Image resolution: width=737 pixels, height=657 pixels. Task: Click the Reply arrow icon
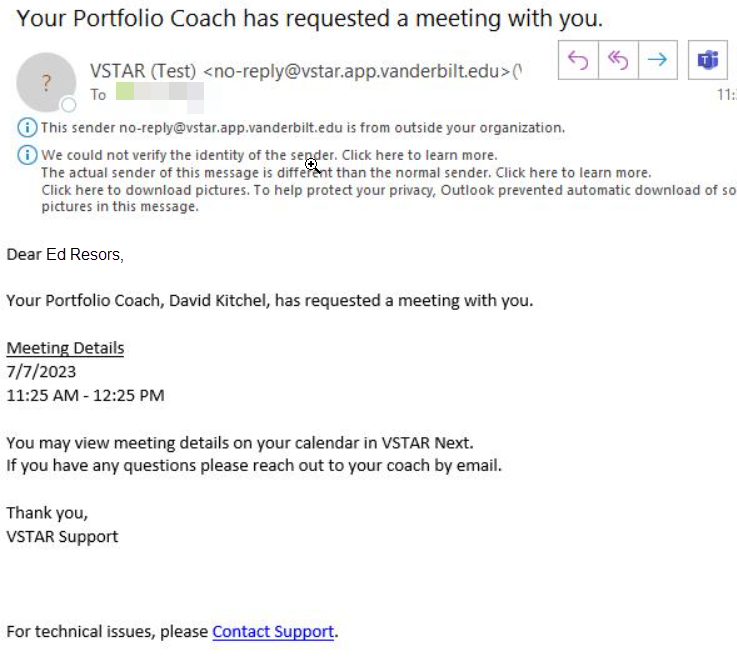[x=578, y=60]
